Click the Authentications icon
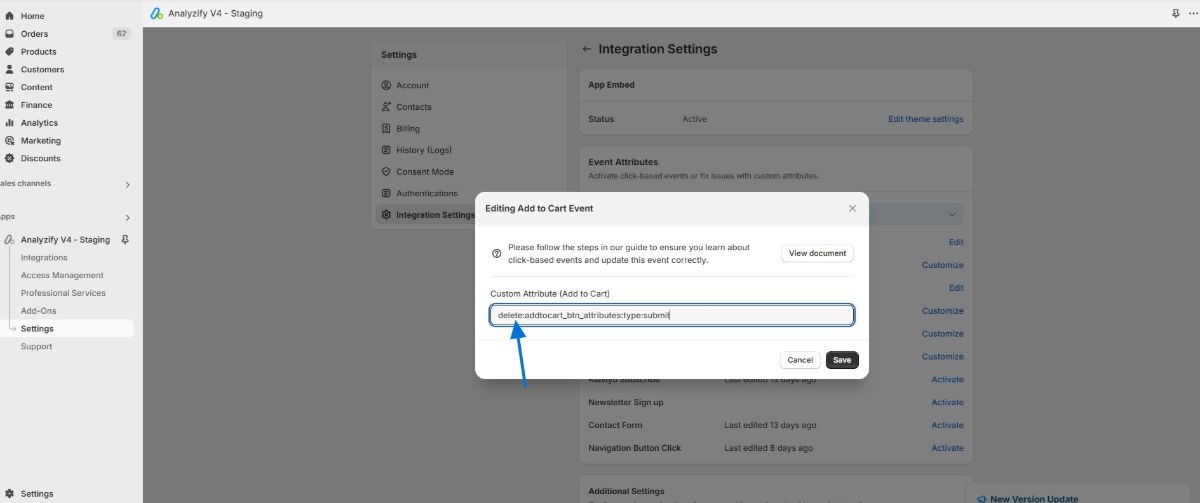Image resolution: width=1200 pixels, height=503 pixels. point(387,193)
